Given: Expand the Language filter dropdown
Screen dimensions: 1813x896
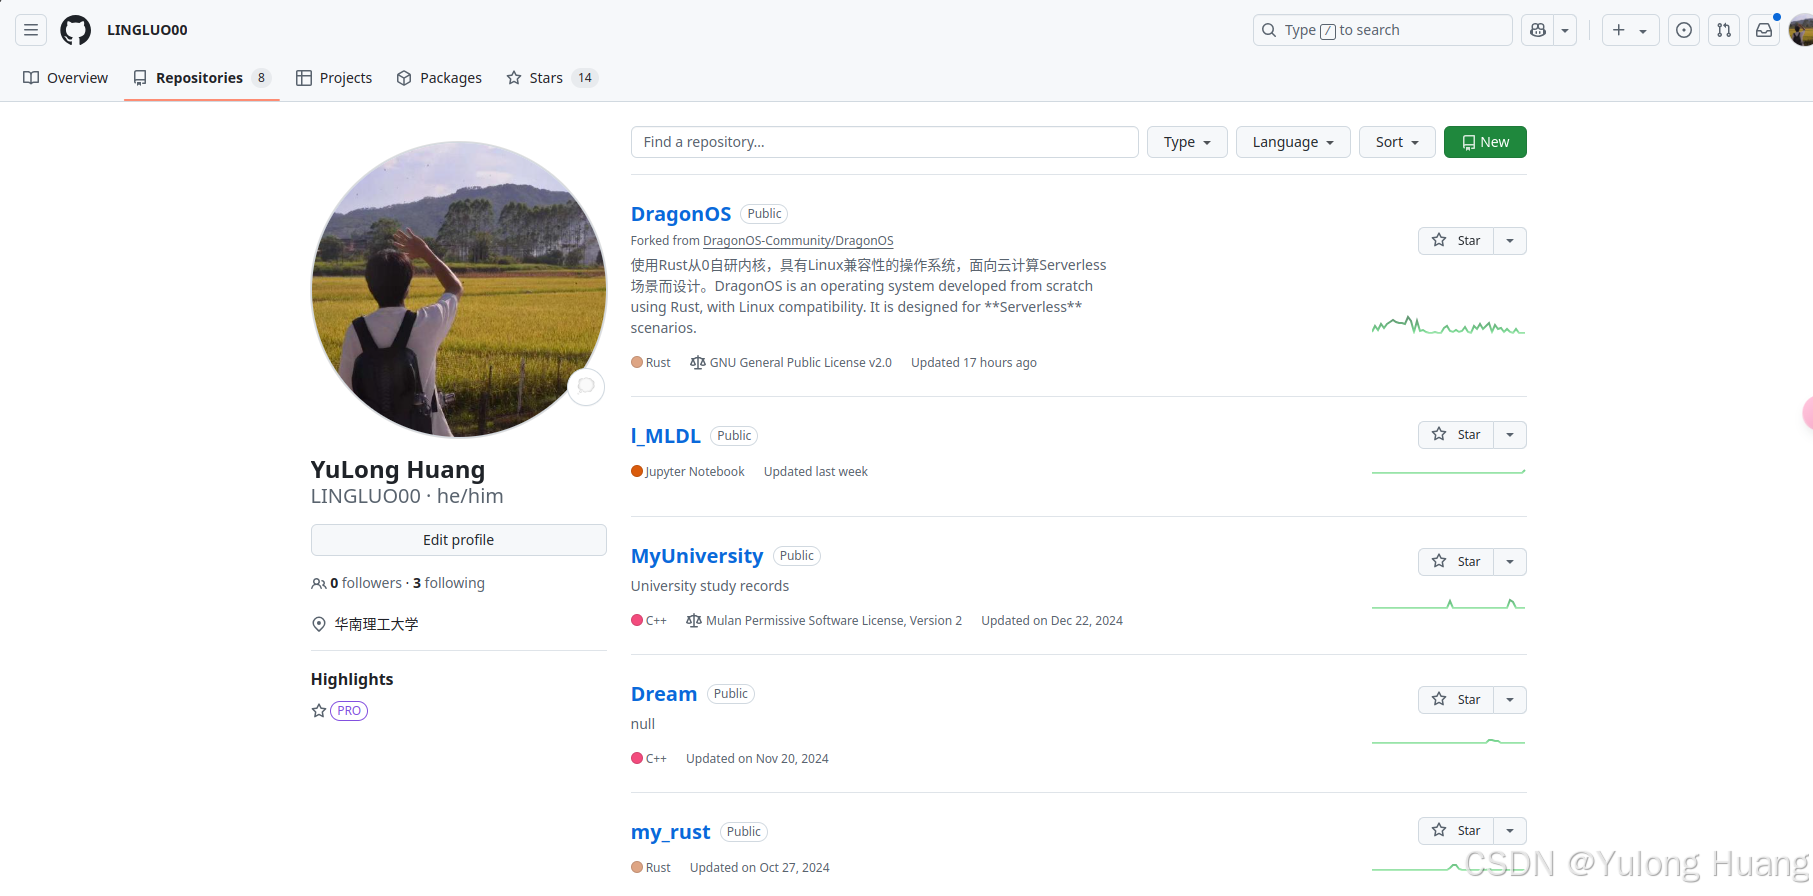Looking at the screenshot, I should [1293, 142].
